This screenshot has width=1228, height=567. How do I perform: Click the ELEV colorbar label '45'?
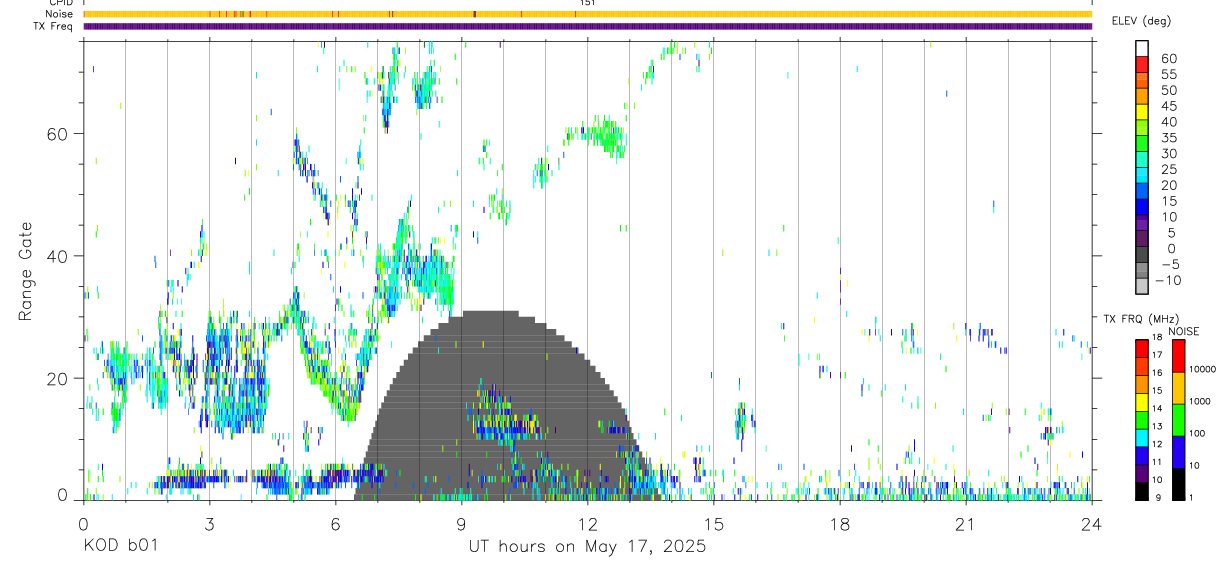point(1169,106)
